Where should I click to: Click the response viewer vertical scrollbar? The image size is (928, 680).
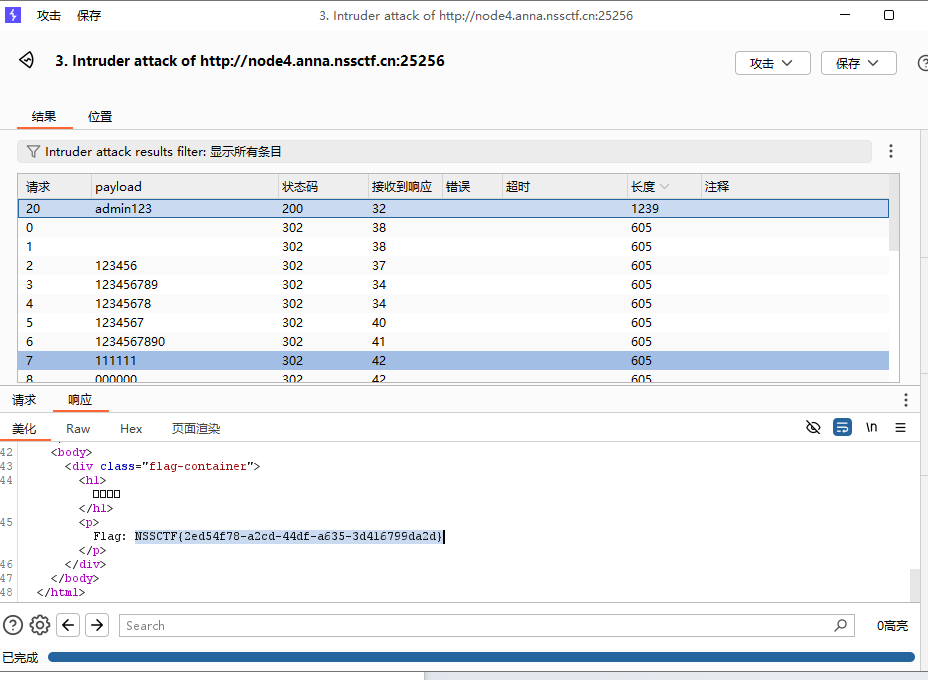pyautogui.click(x=915, y=585)
